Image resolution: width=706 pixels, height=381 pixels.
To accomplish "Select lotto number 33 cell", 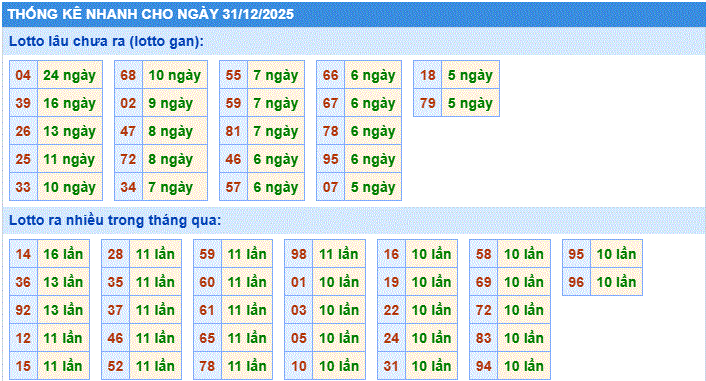I will pyautogui.click(x=23, y=186).
